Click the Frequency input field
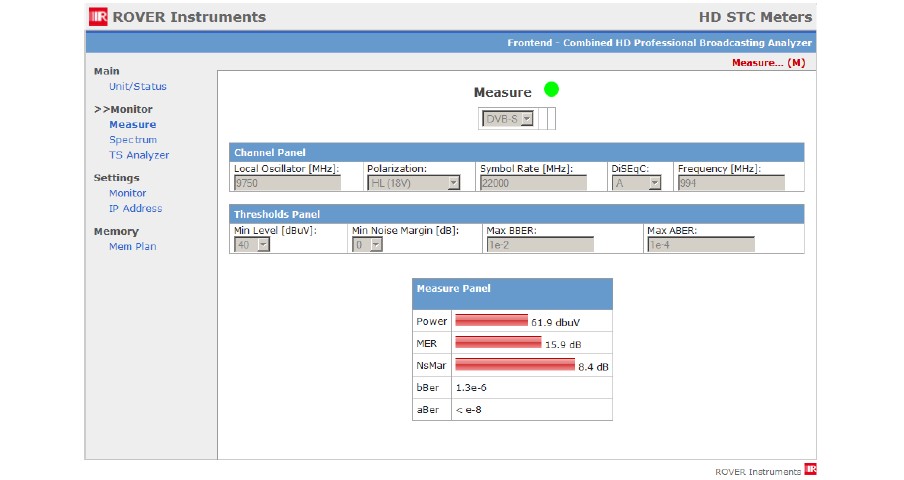Image resolution: width=904 pixels, height=480 pixels. (x=731, y=183)
